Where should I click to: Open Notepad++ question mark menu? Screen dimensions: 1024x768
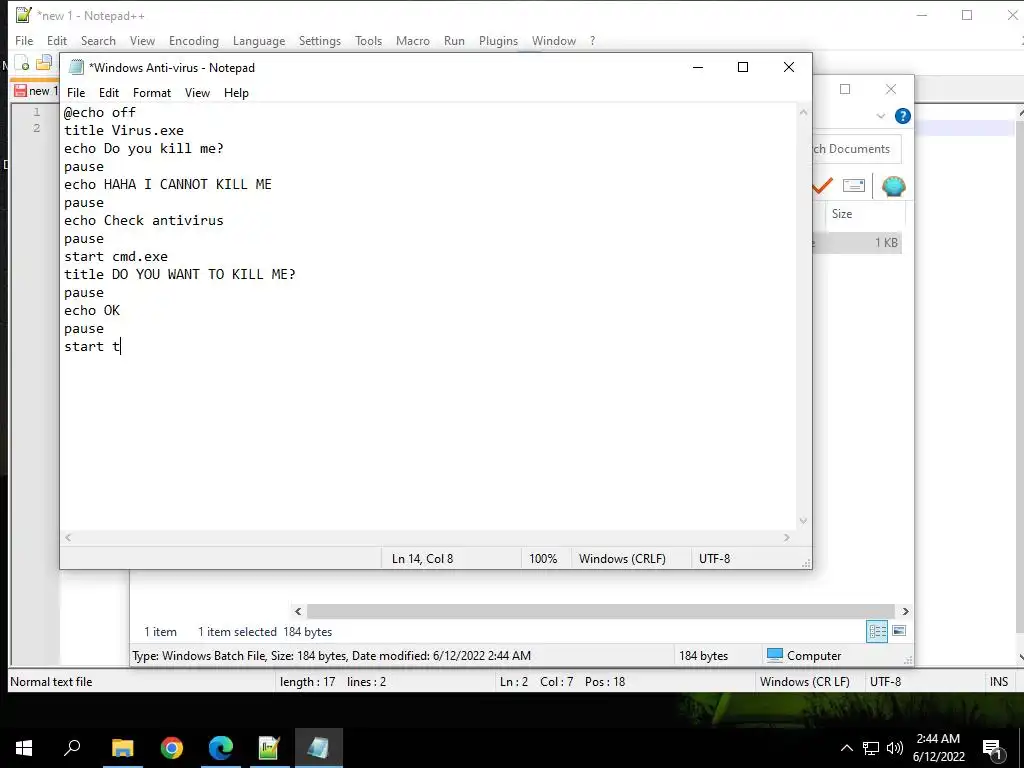click(592, 40)
